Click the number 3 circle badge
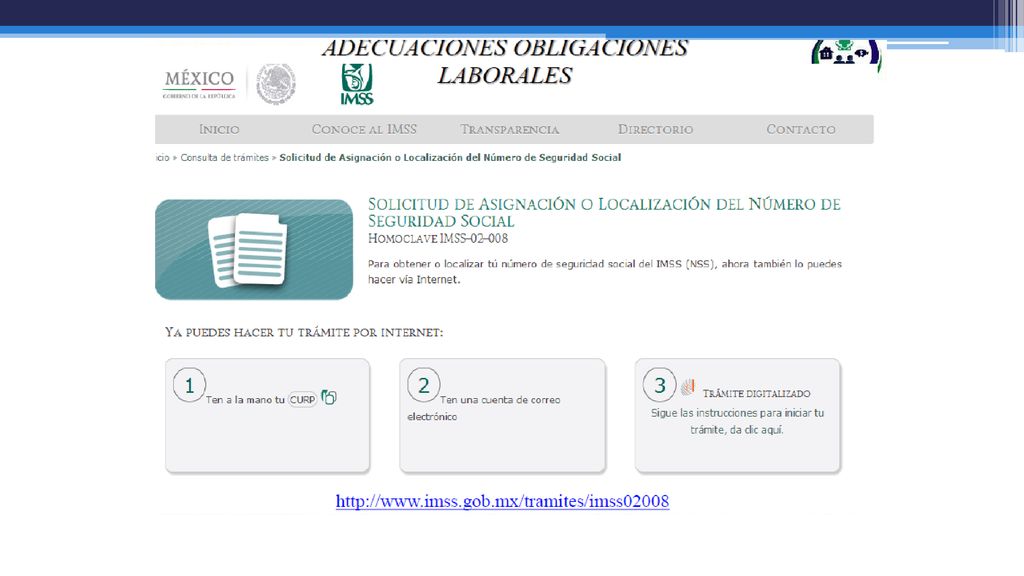 (x=660, y=385)
